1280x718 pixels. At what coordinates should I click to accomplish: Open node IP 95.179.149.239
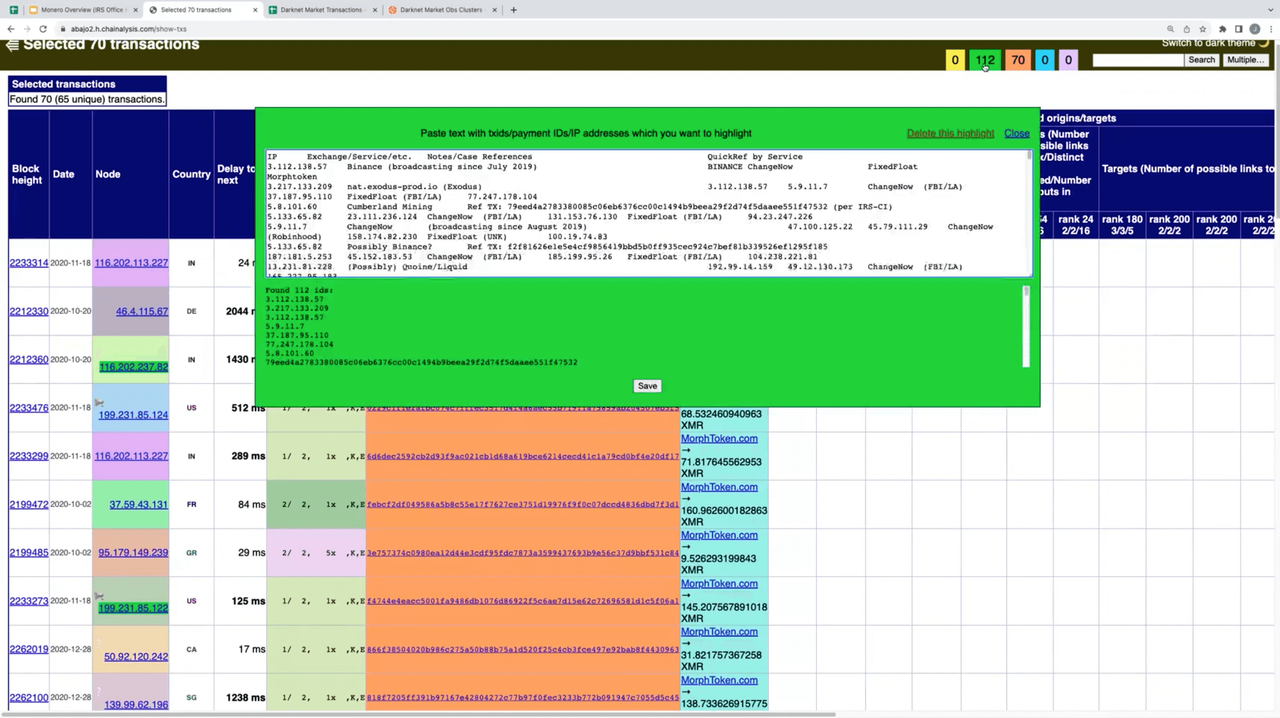tap(133, 553)
